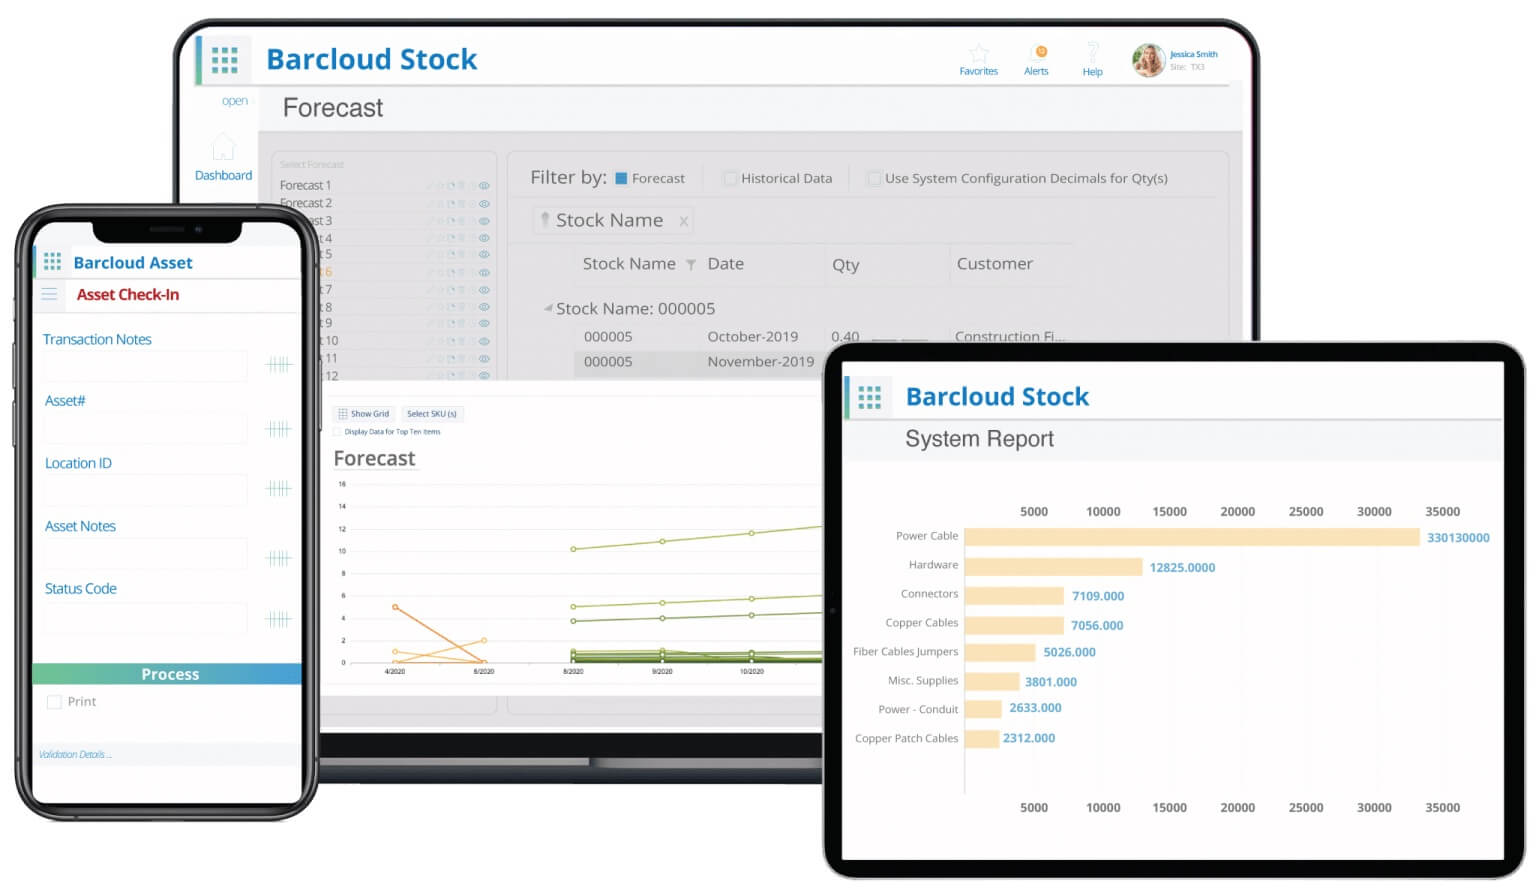The image size is (1536, 893).
Task: Open hamburger menu beside Asset Check-In
Action: pos(49,294)
